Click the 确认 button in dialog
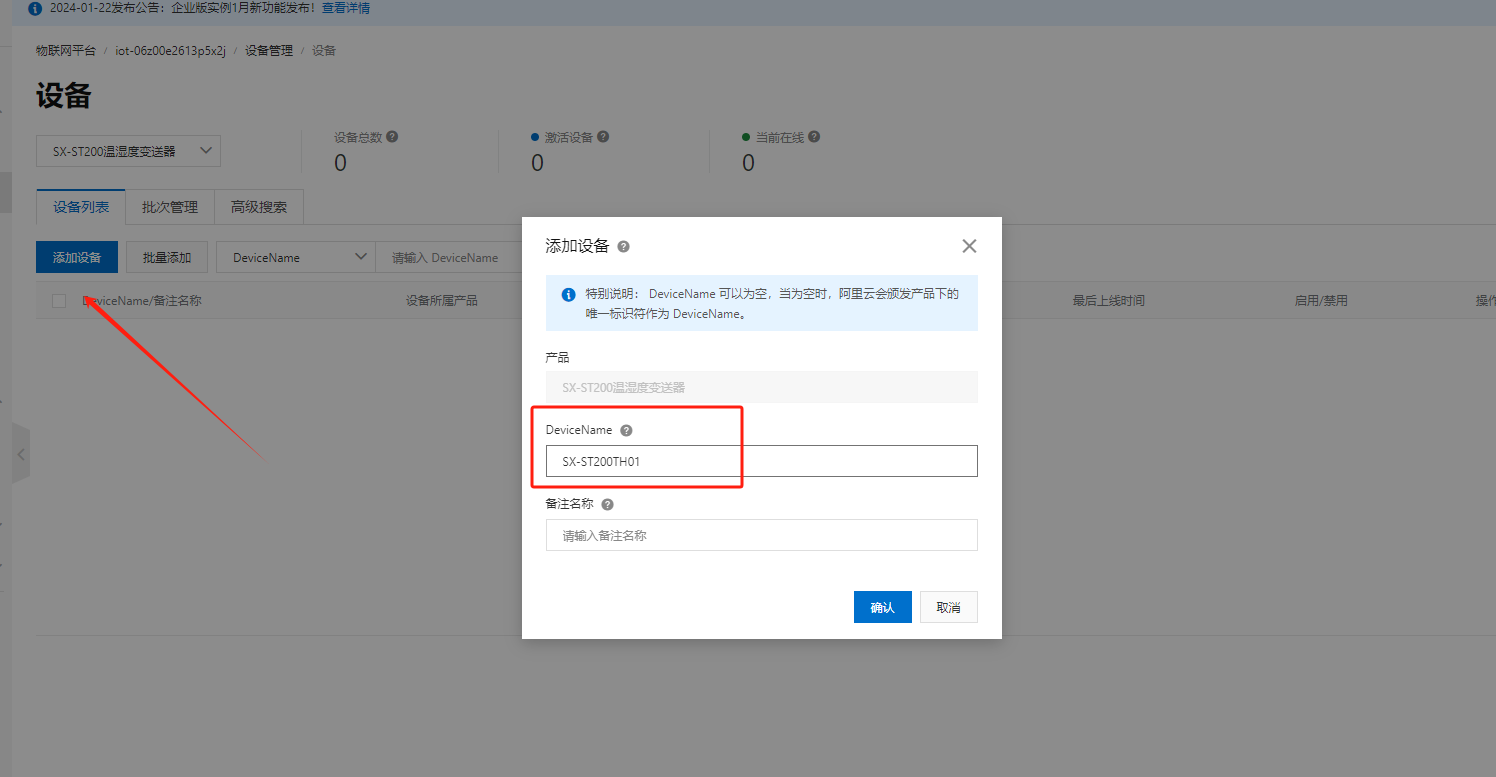This screenshot has height=777, width=1496. (882, 607)
